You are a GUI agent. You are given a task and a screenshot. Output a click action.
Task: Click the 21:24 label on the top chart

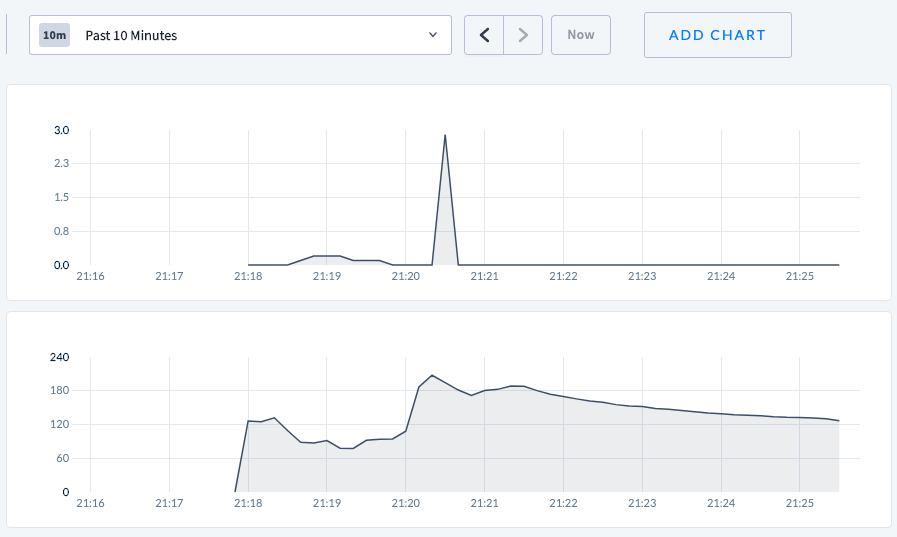tap(721, 276)
